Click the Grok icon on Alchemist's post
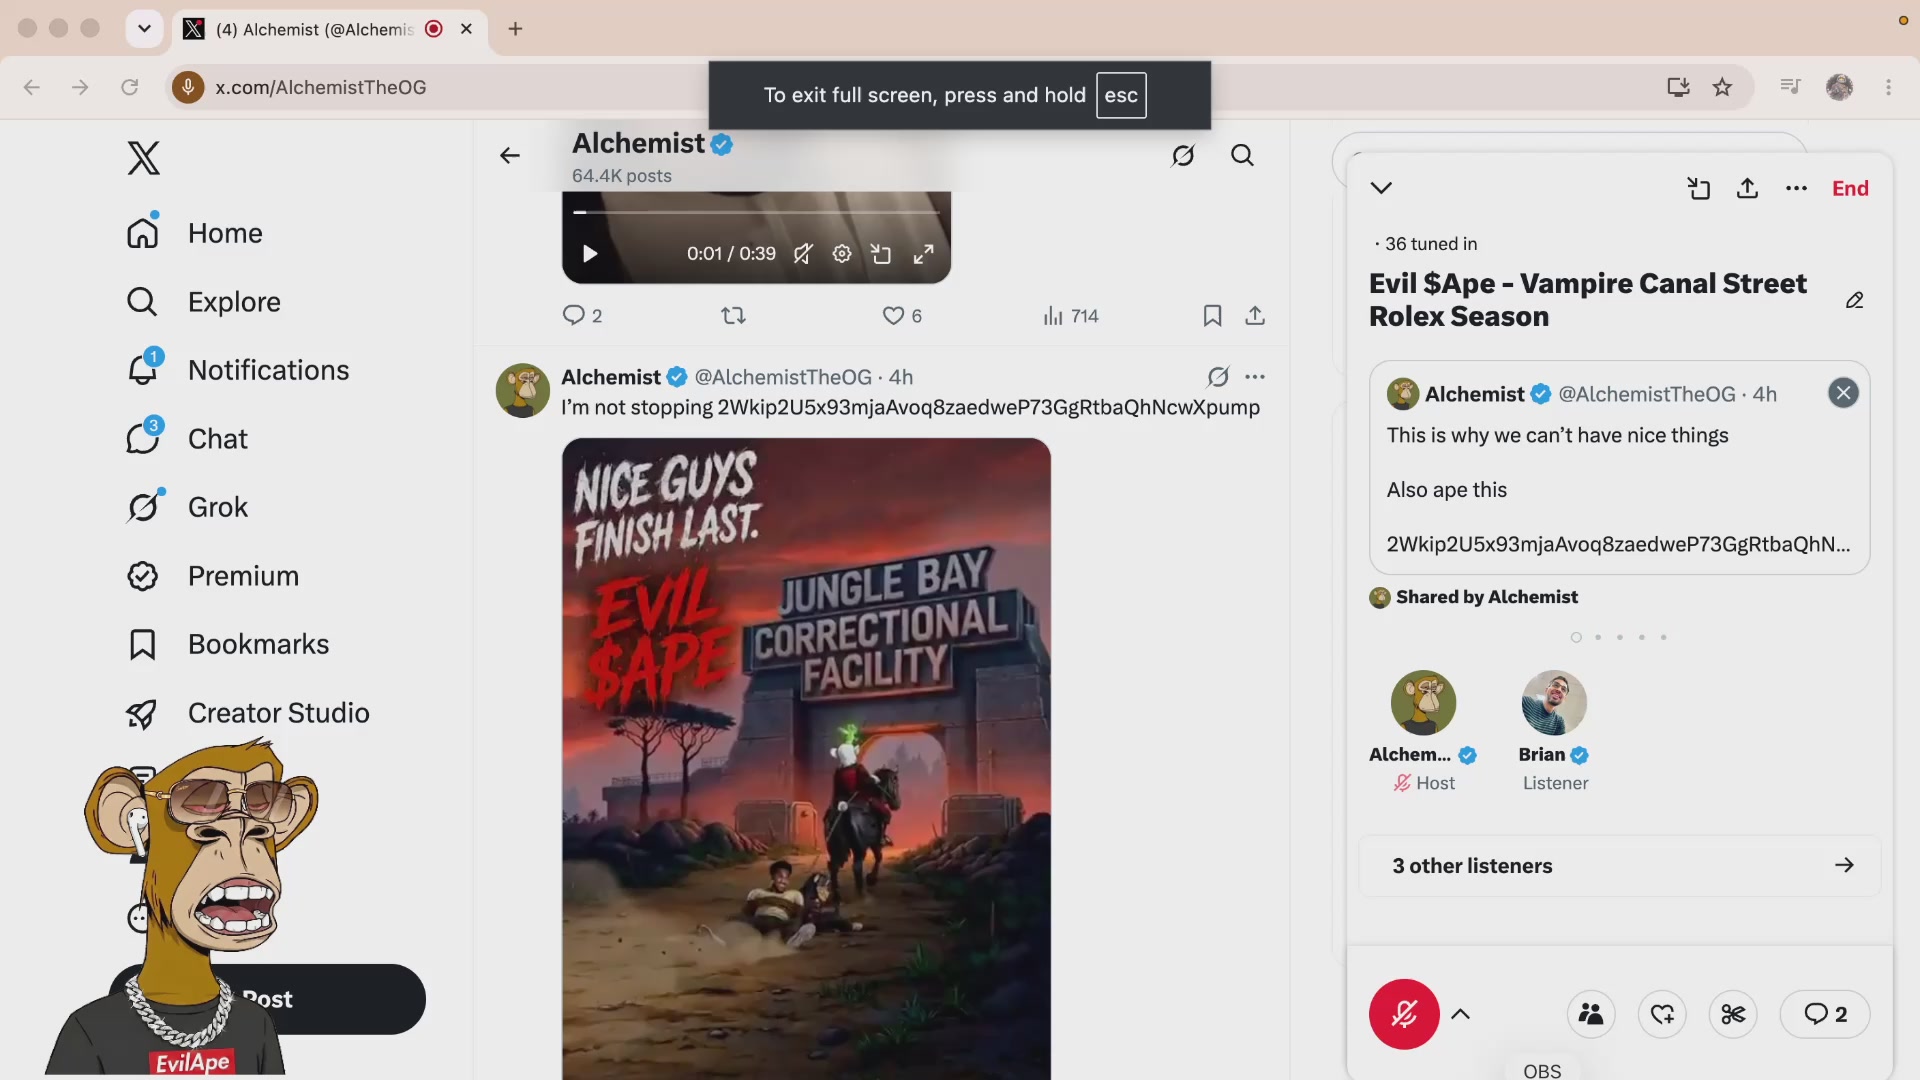This screenshot has width=1920, height=1080. (1217, 377)
